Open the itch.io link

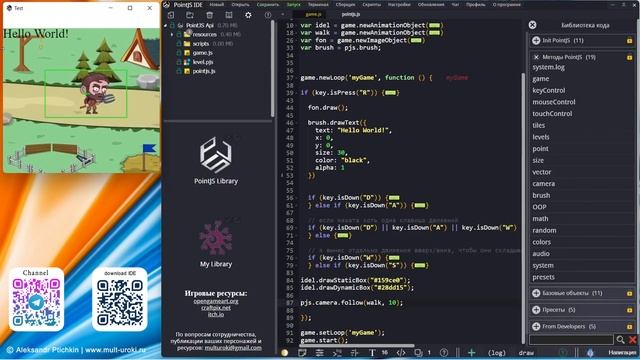(x=216, y=314)
